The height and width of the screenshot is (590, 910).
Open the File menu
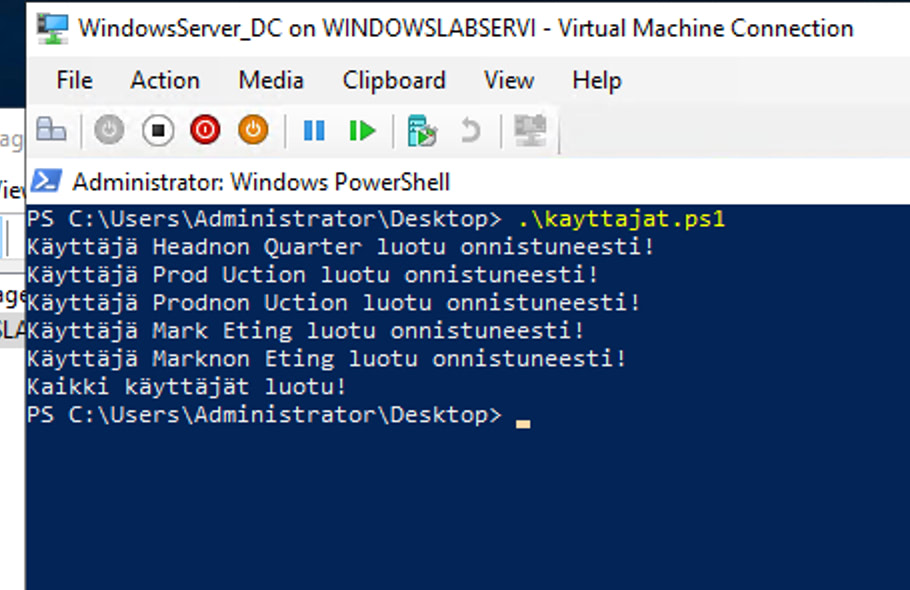click(74, 80)
